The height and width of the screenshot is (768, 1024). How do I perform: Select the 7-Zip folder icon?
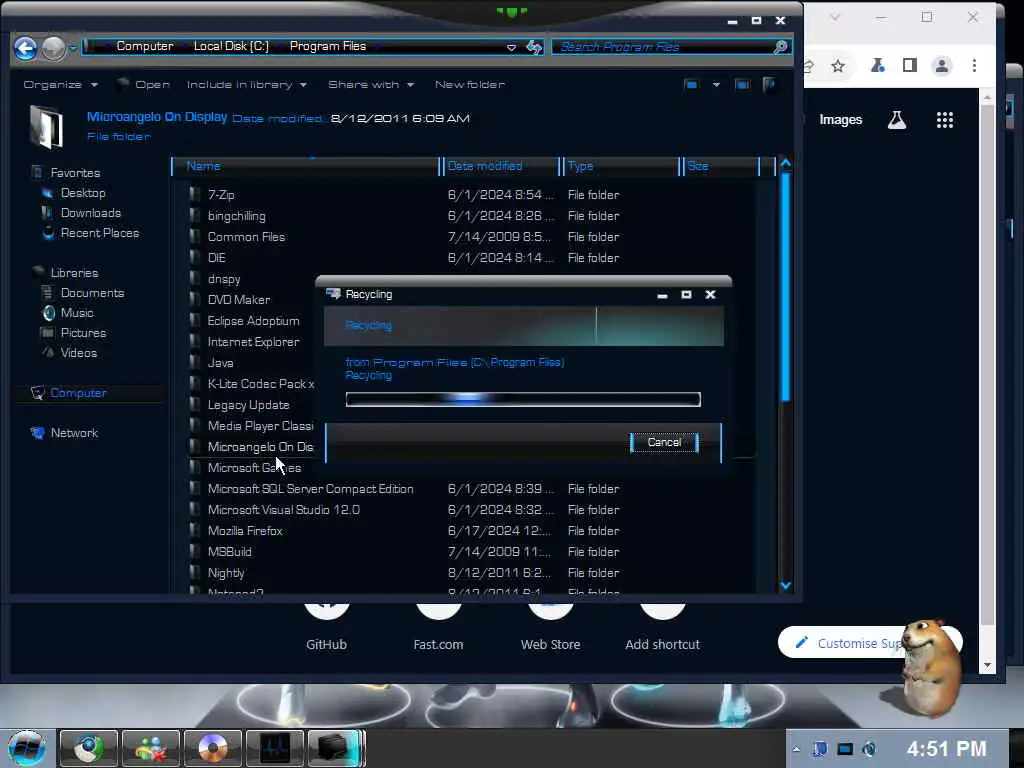pos(195,195)
